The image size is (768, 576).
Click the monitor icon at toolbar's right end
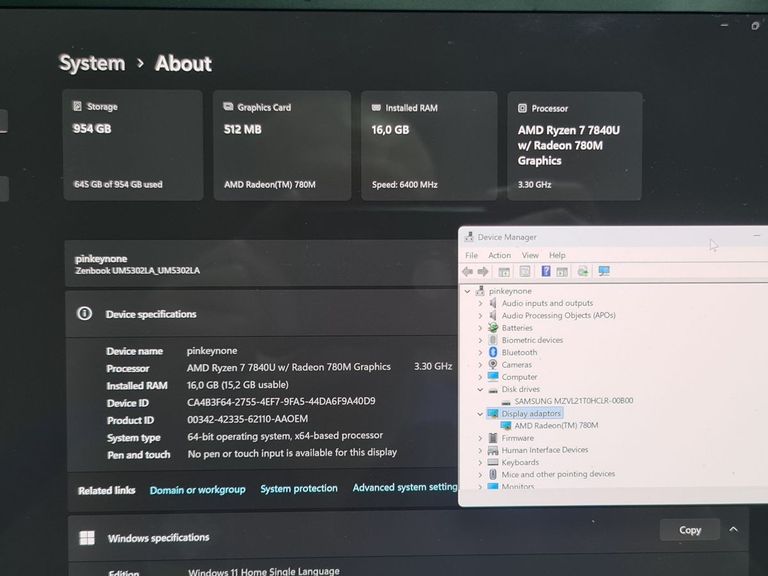[604, 271]
